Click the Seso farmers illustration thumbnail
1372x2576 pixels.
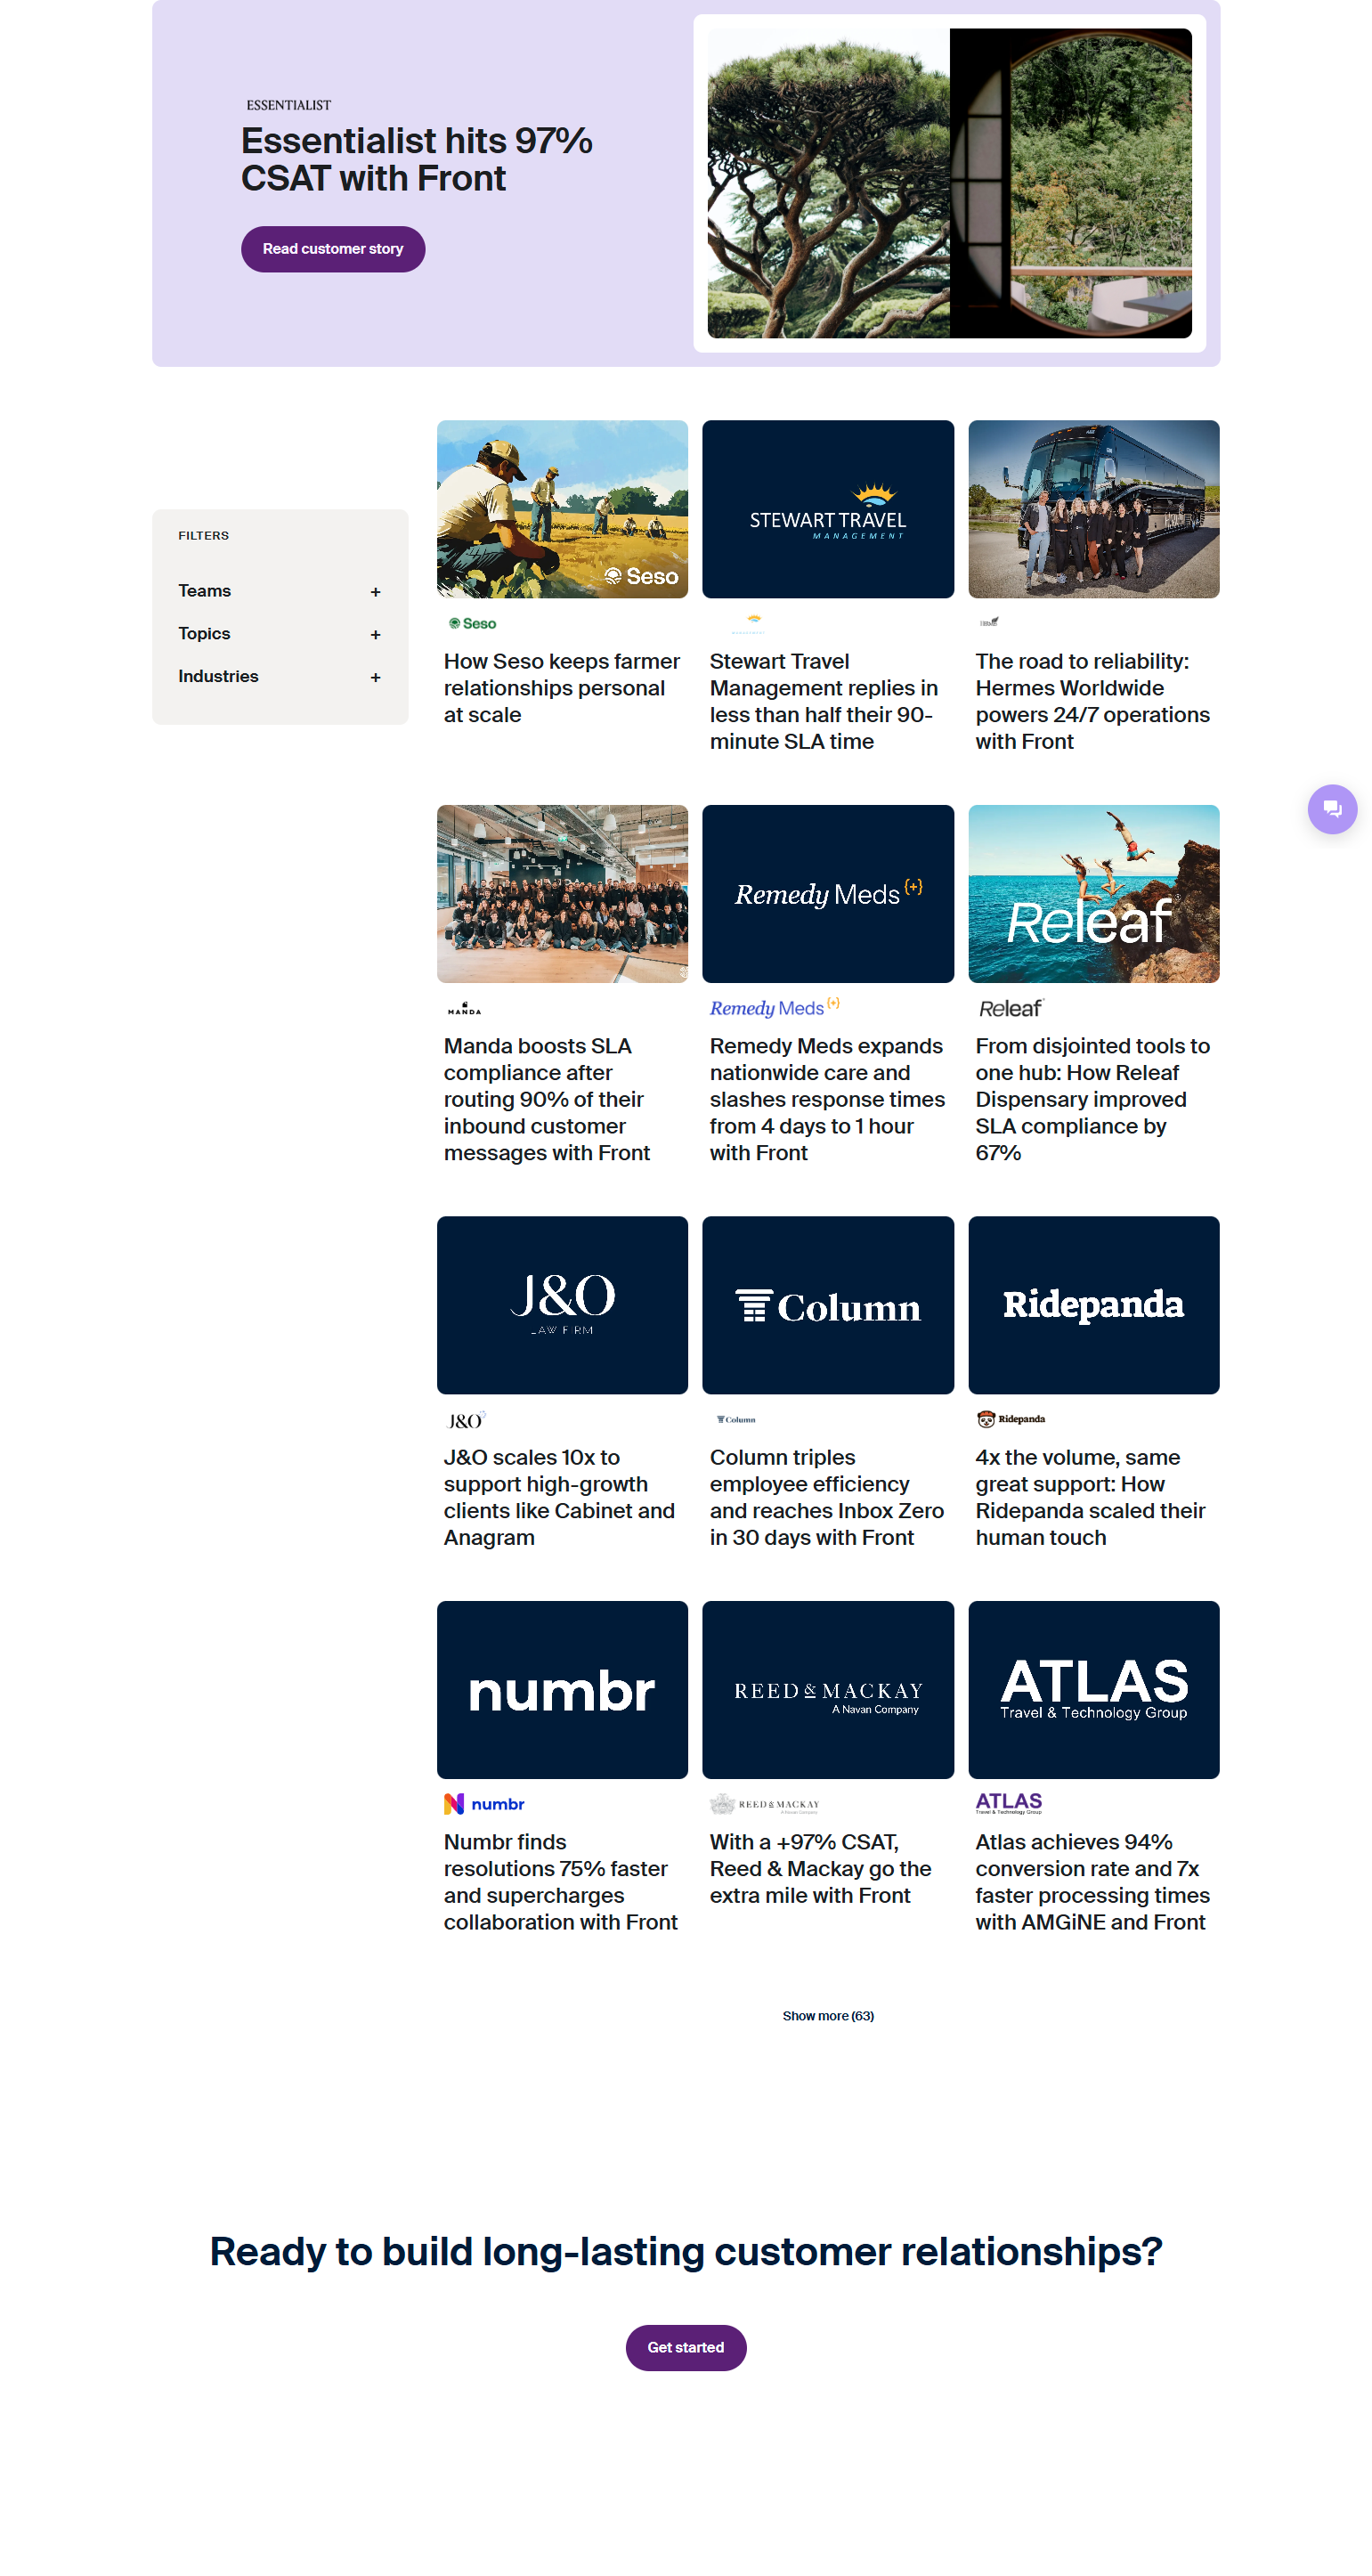[x=562, y=509]
